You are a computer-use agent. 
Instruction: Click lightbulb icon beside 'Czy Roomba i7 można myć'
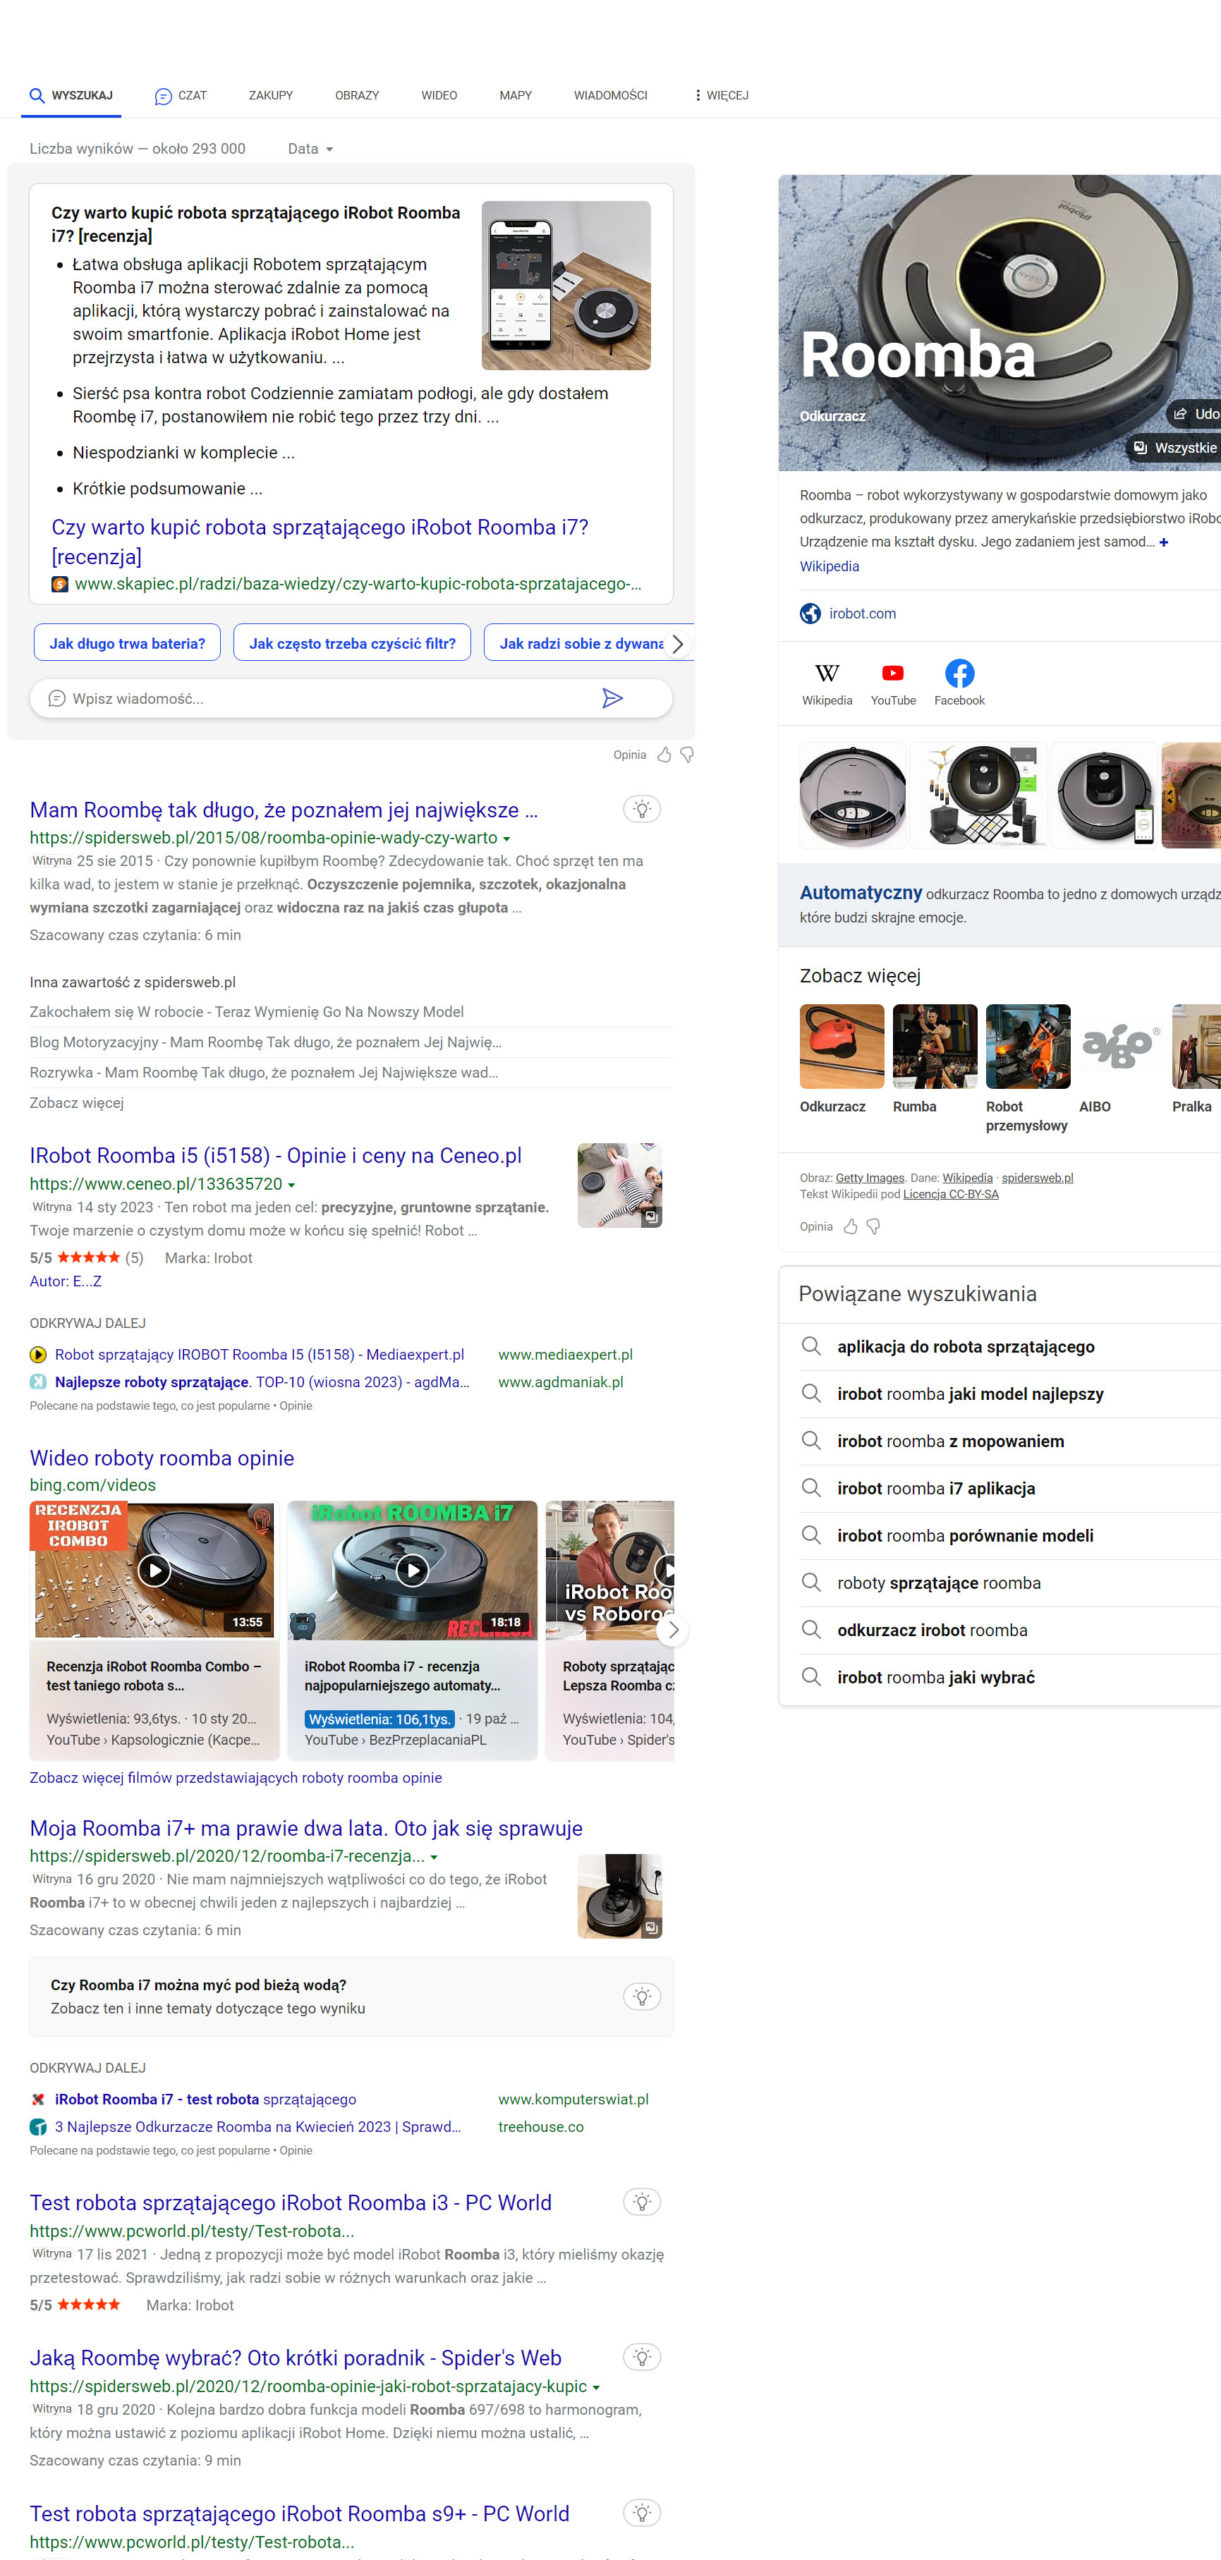(x=642, y=1997)
